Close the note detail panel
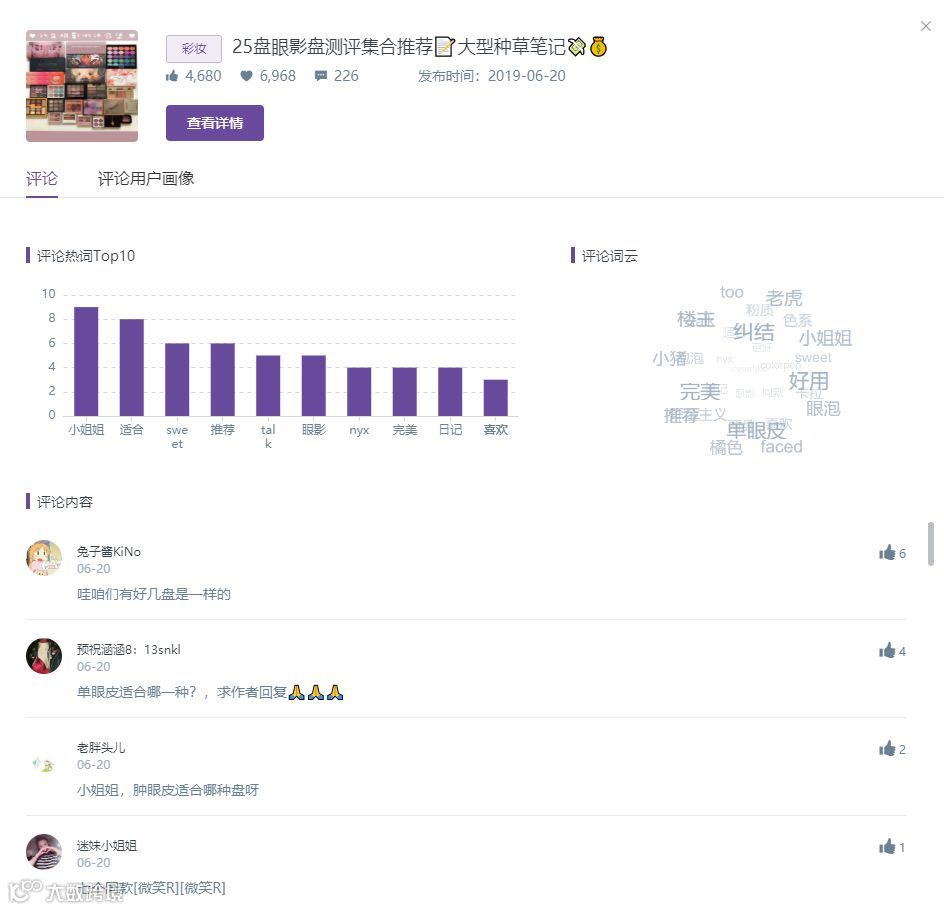The width and height of the screenshot is (944, 910). (926, 26)
